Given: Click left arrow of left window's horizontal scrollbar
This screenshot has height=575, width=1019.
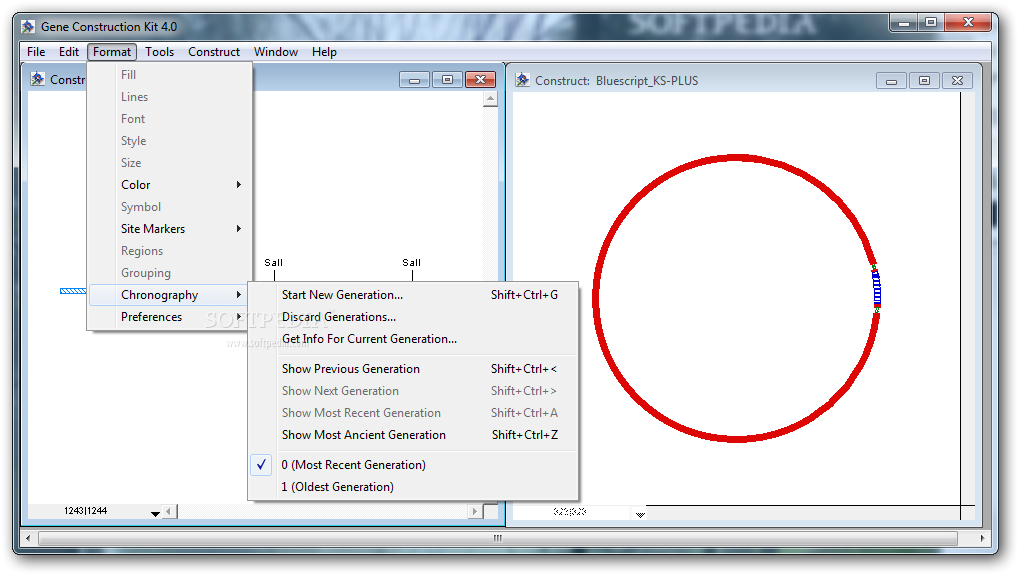Looking at the screenshot, I should [169, 512].
